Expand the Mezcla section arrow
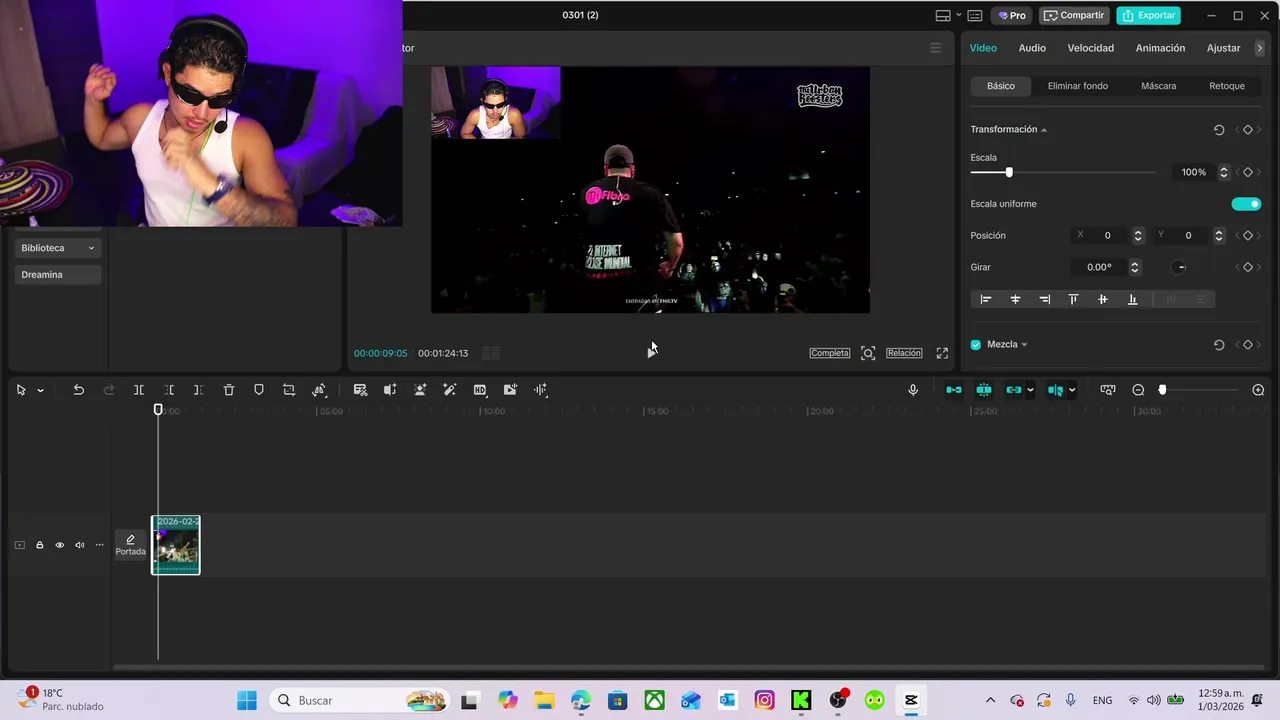The height and width of the screenshot is (720, 1280). 1024,345
